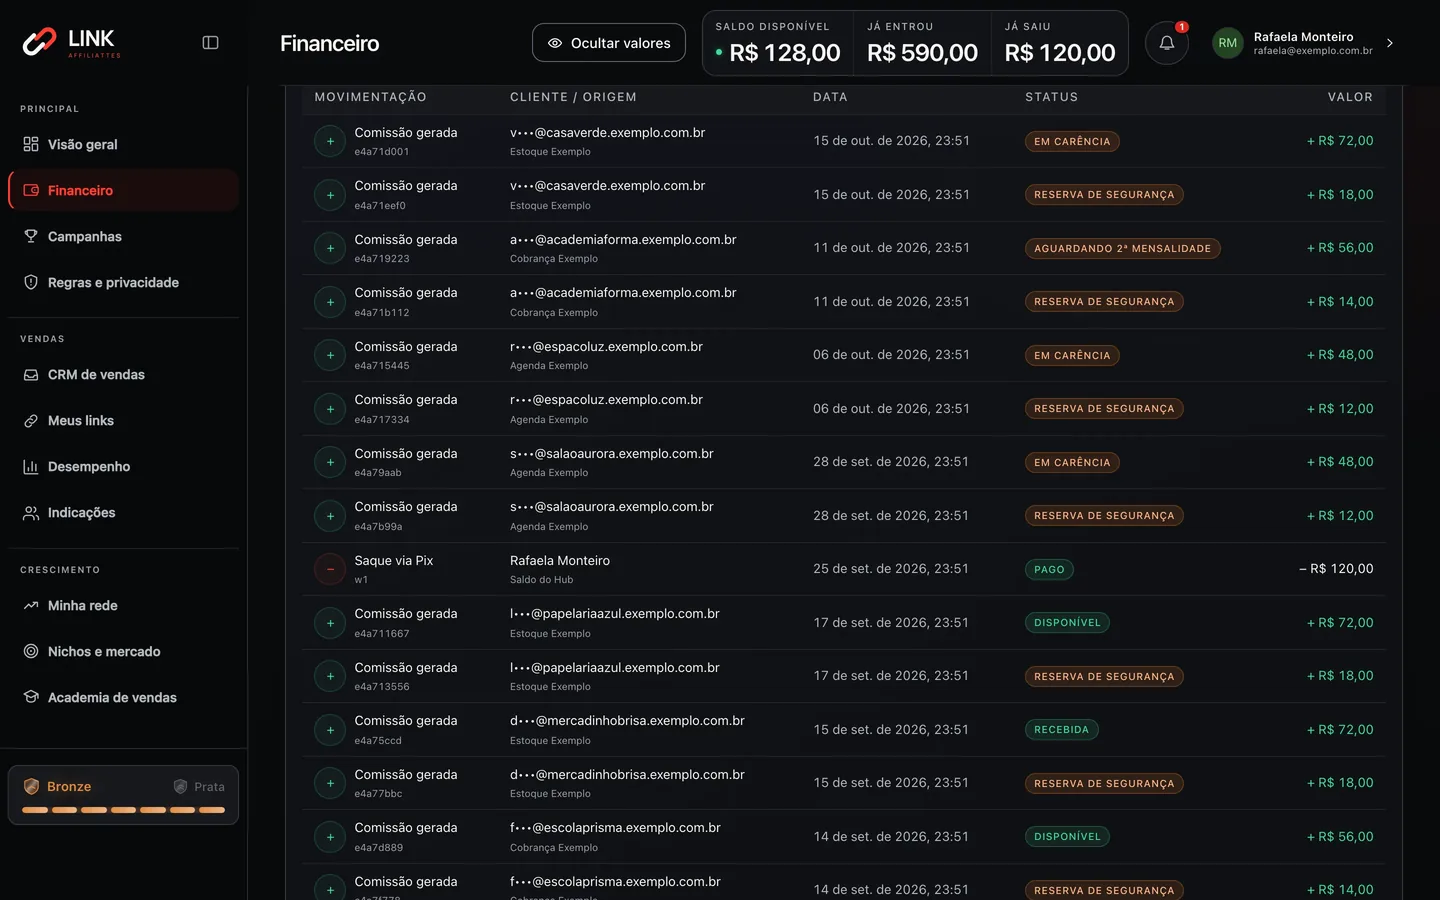This screenshot has width=1440, height=900.
Task: Click the plus icon for commission e4a71d001
Action: (x=330, y=141)
